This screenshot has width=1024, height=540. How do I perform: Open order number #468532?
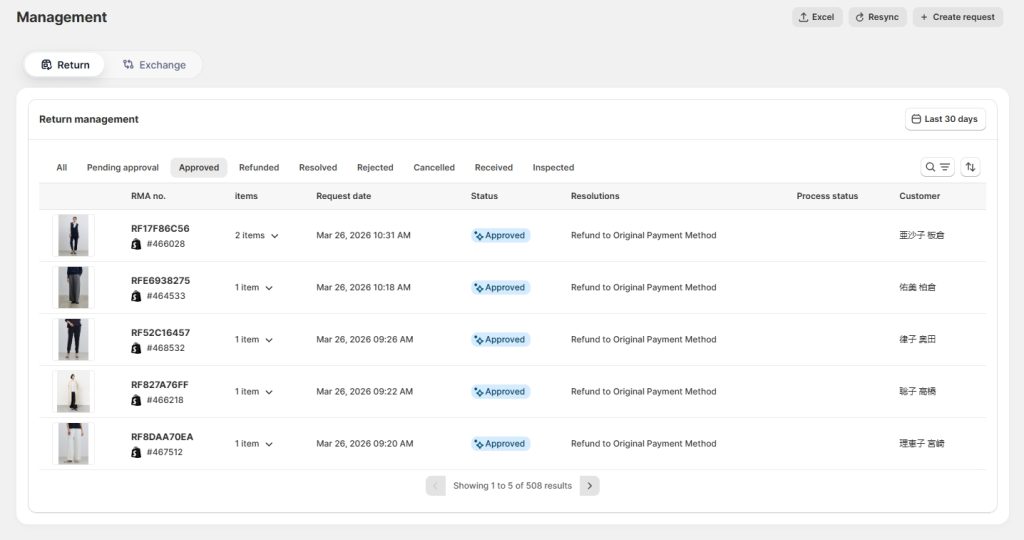(166, 349)
